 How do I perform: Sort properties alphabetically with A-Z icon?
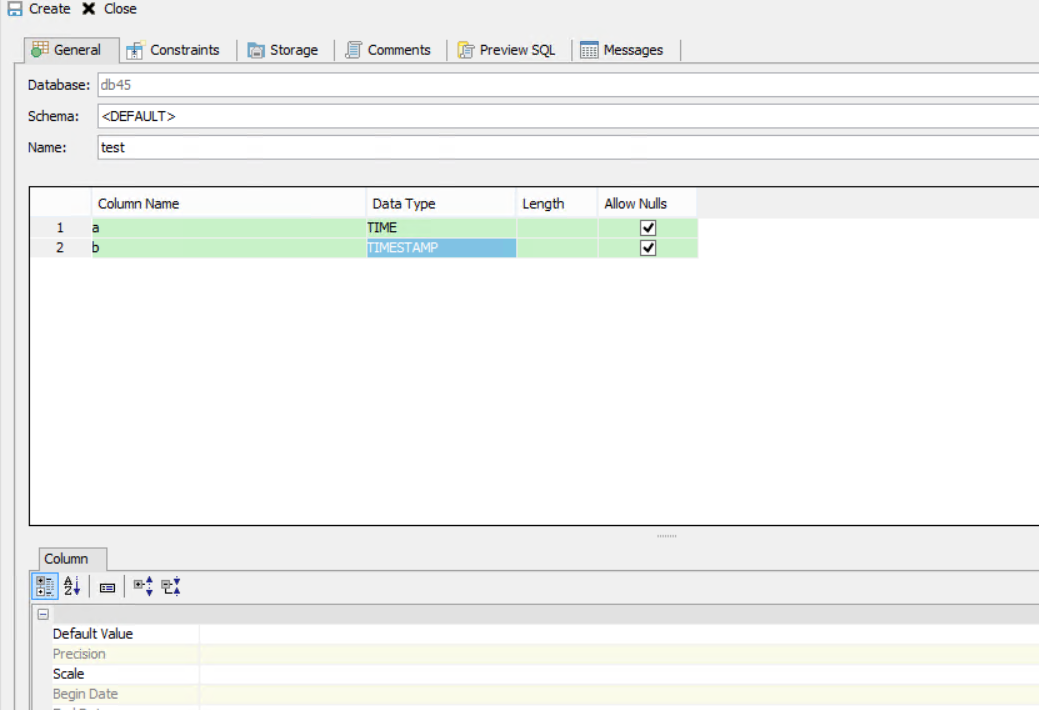[72, 587]
